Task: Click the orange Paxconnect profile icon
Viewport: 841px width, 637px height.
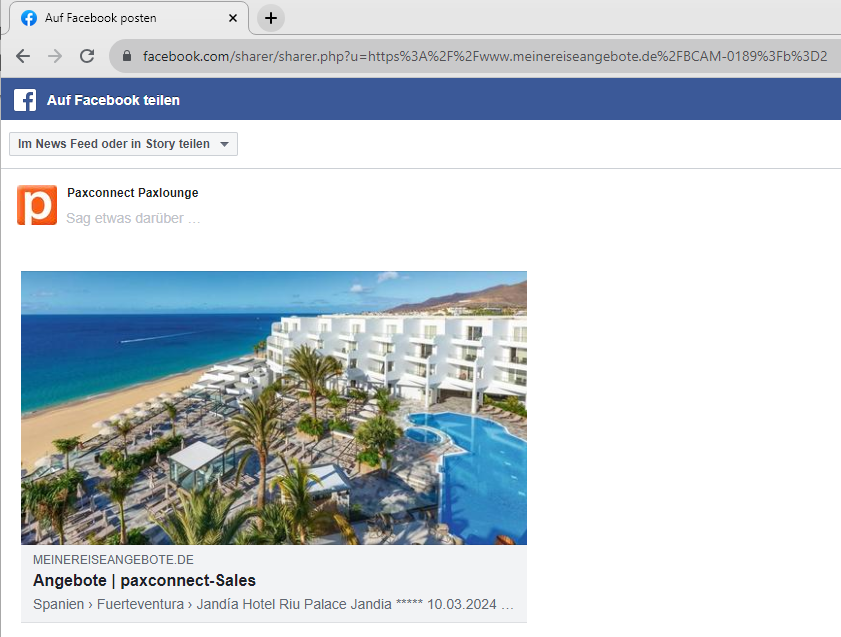Action: pyautogui.click(x=37, y=205)
